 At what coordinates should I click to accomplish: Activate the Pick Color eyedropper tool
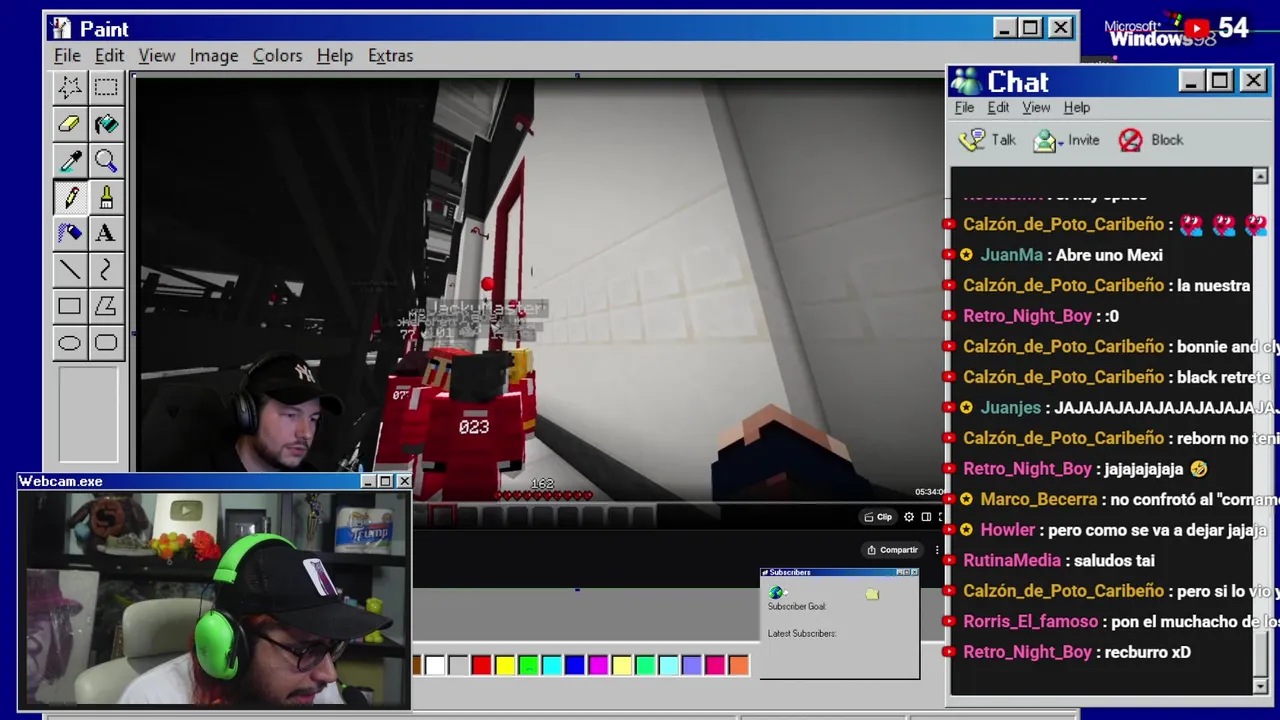coord(69,161)
